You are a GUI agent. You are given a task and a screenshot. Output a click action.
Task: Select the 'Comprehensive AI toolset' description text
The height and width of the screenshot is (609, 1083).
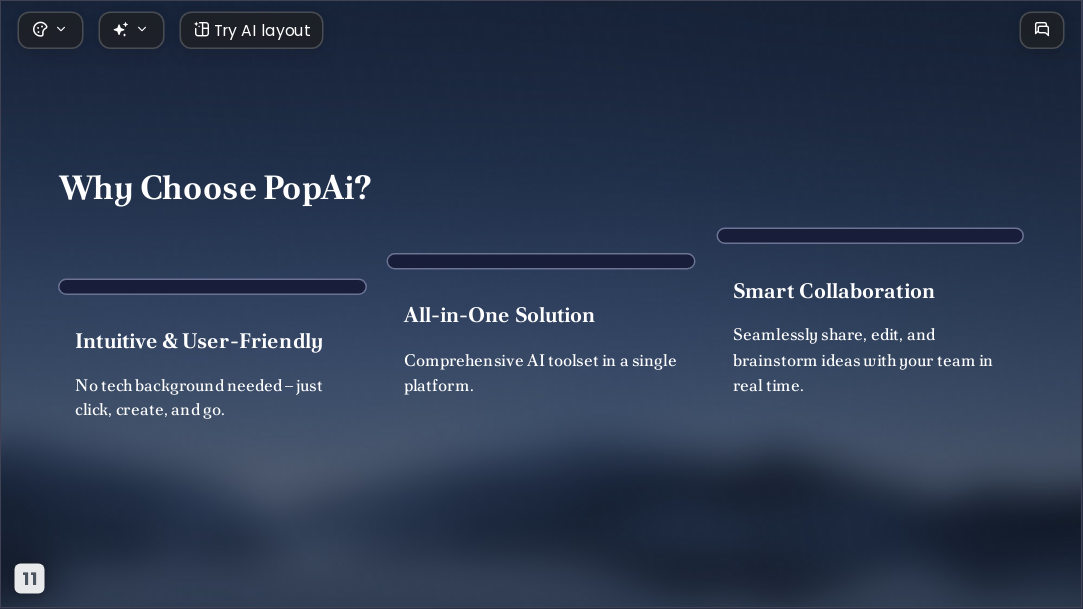click(540, 373)
